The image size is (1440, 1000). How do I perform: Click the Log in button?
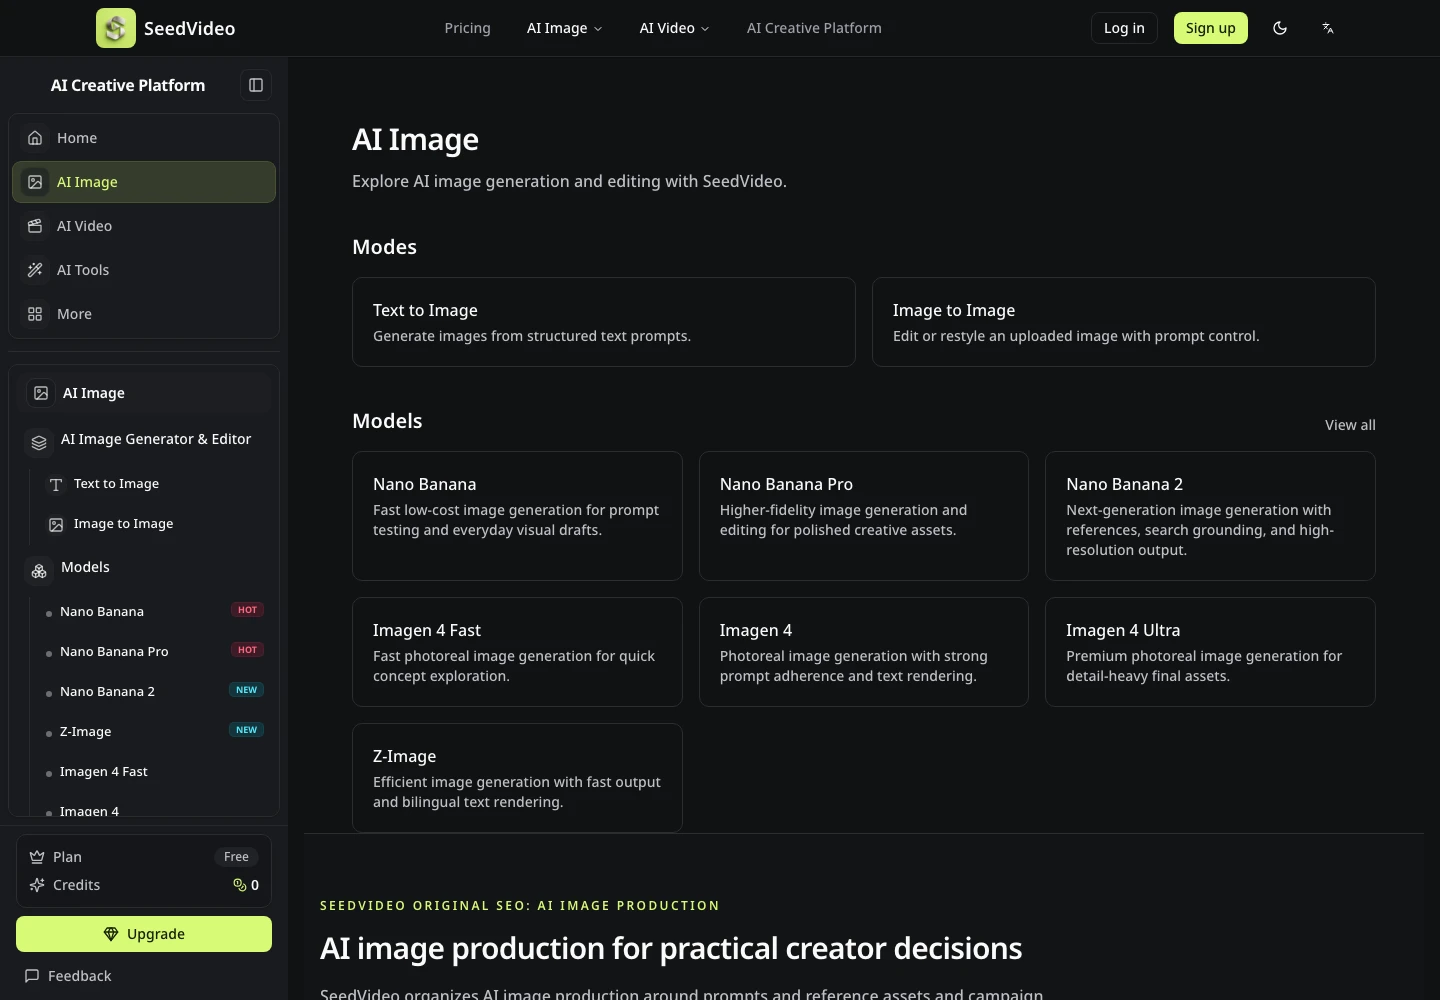click(1124, 28)
